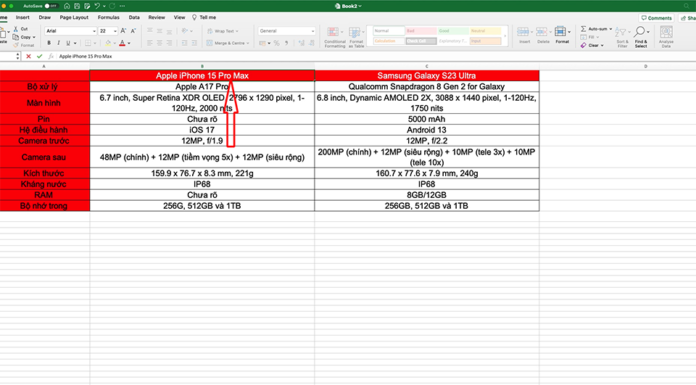Click the fill colour bucket icon
Image resolution: width=696 pixels, height=385 pixels.
[108, 43]
